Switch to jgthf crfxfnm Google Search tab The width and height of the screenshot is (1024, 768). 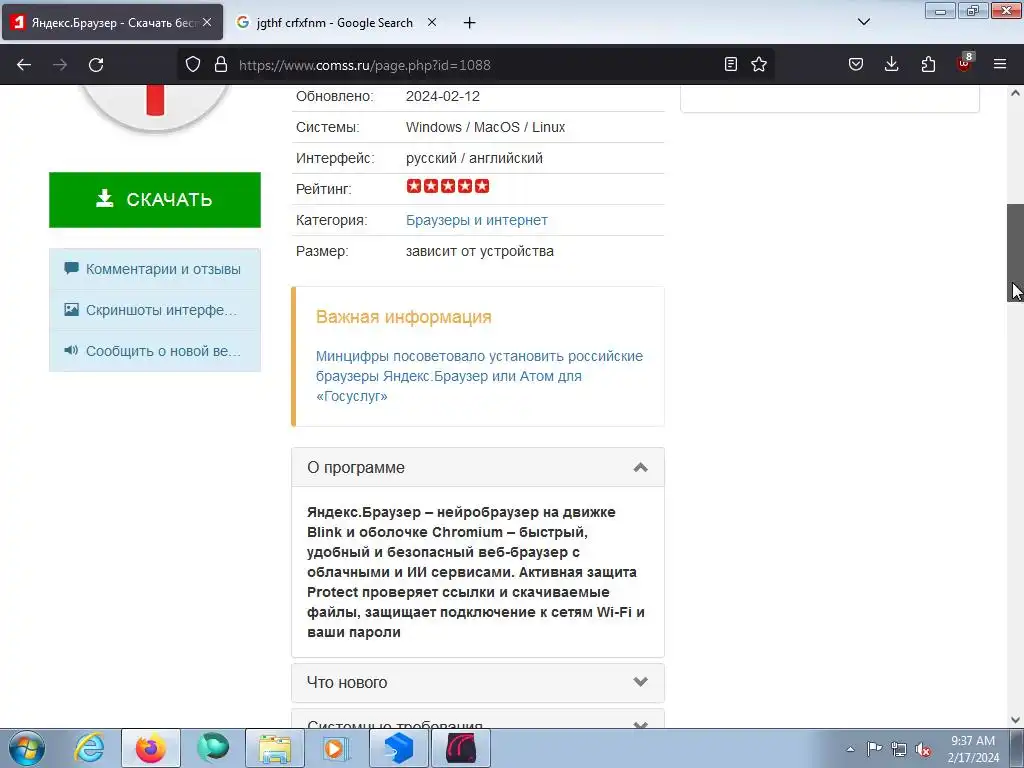click(x=336, y=23)
